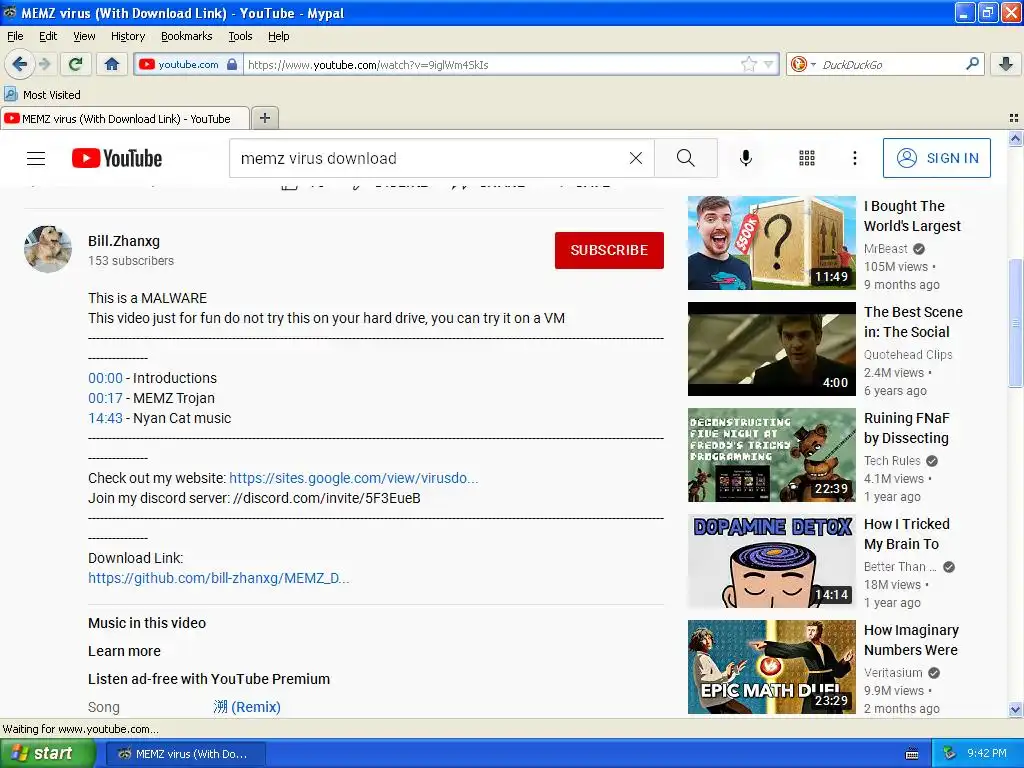Click the Most Visited bookmarks folder

tap(42, 95)
